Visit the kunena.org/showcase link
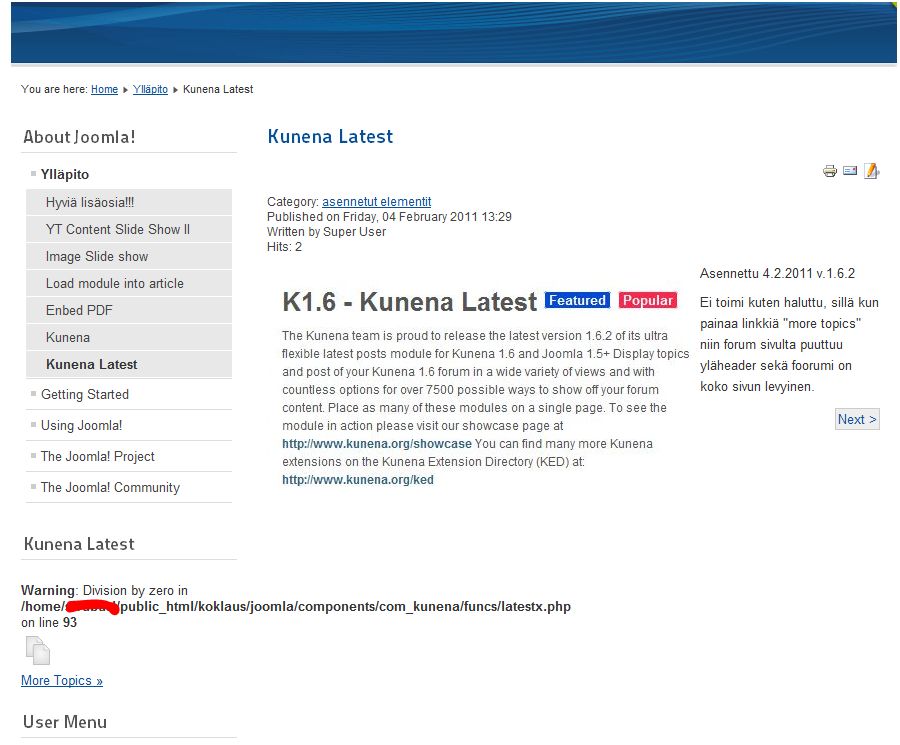The image size is (900, 745). point(376,444)
